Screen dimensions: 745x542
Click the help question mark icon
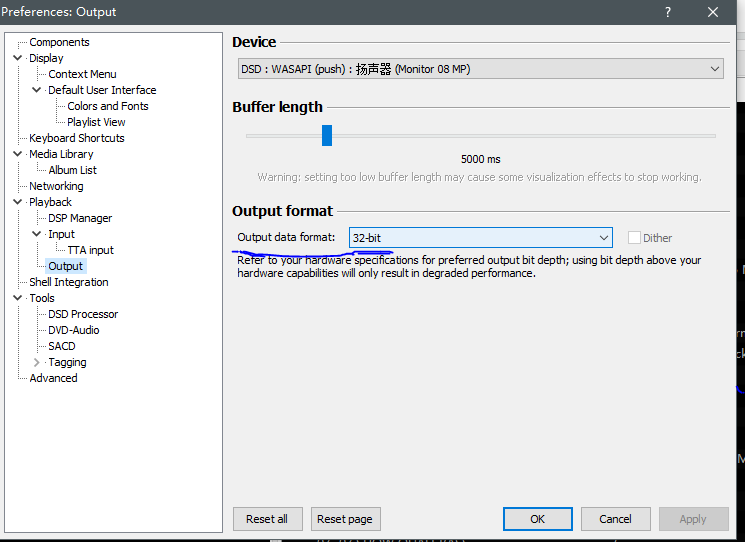tap(667, 12)
